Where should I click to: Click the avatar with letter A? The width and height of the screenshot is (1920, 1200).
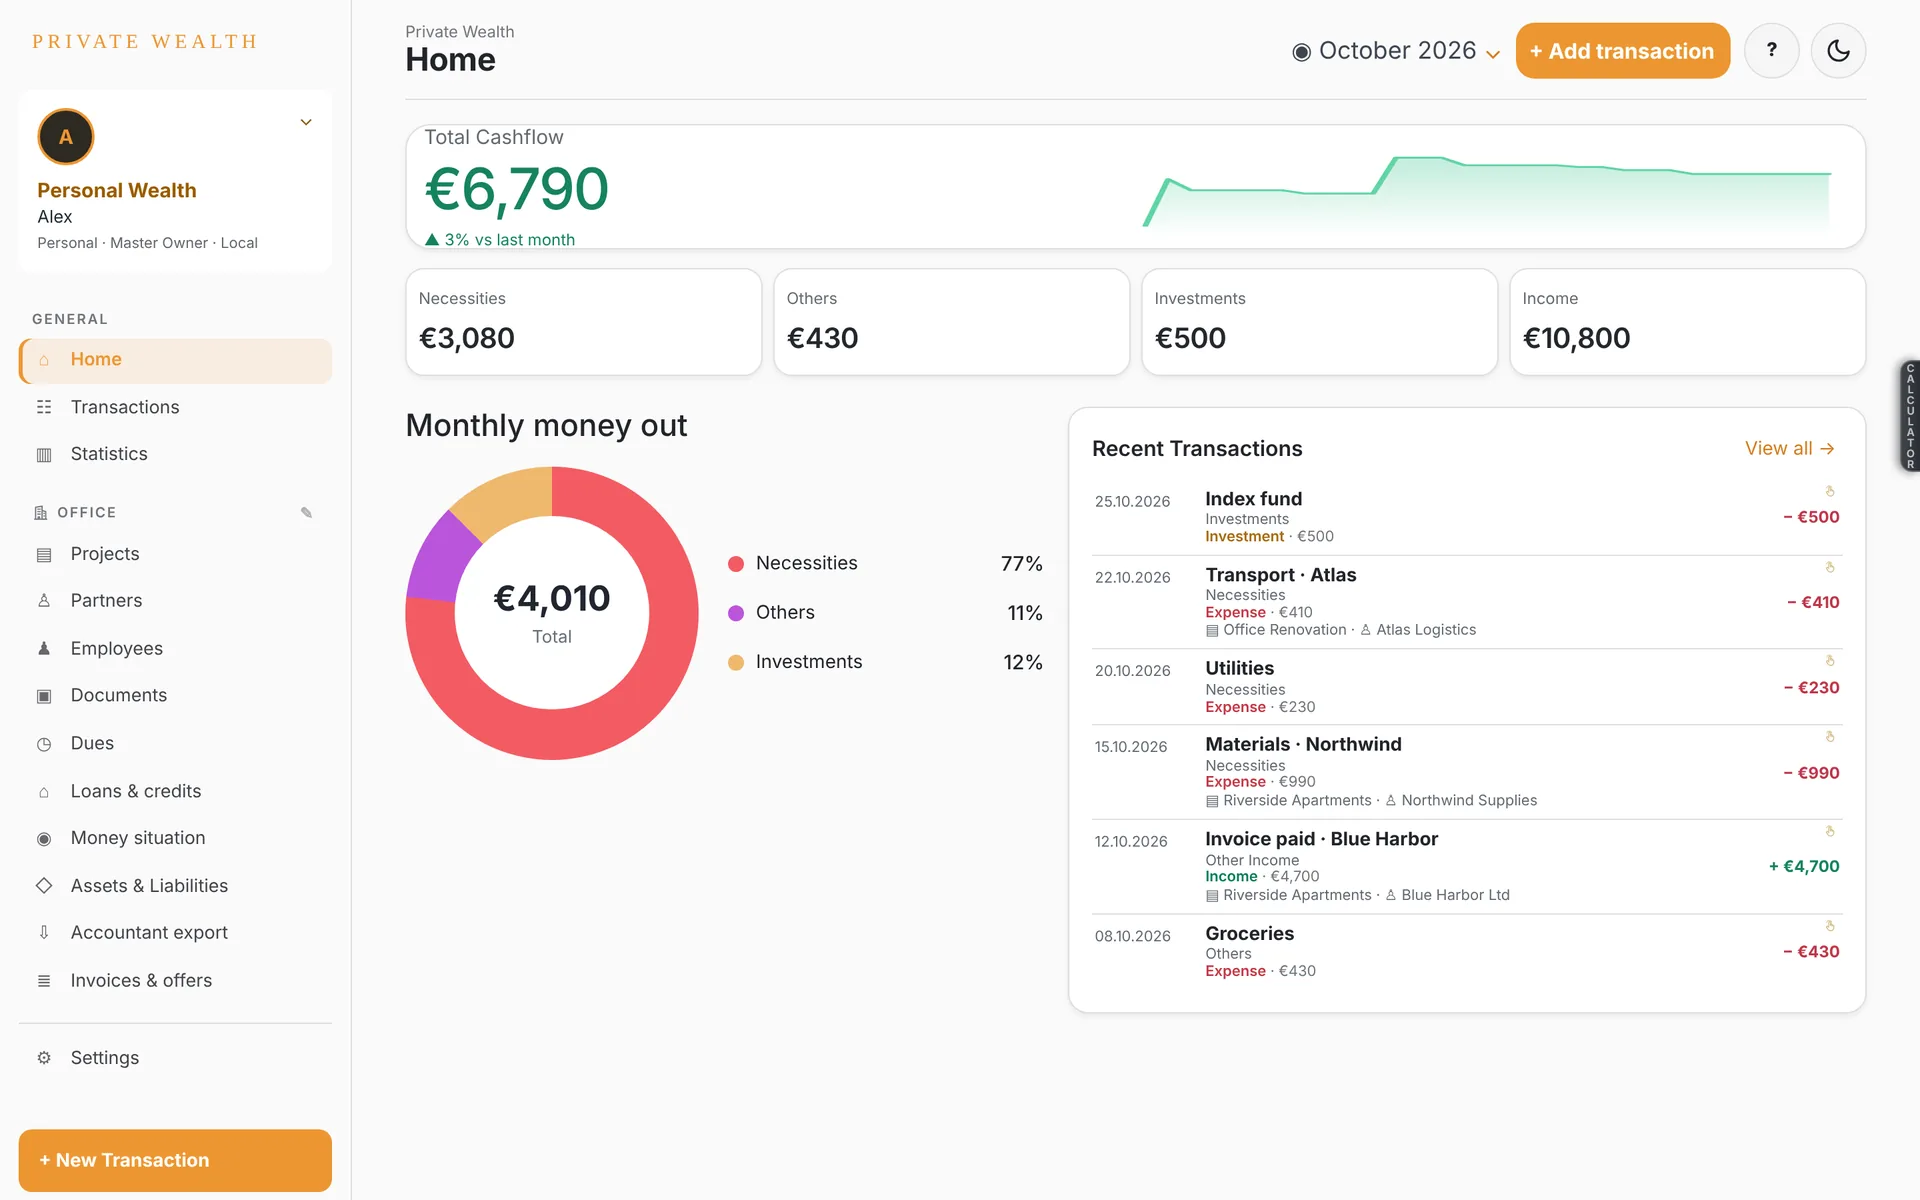coord(66,137)
